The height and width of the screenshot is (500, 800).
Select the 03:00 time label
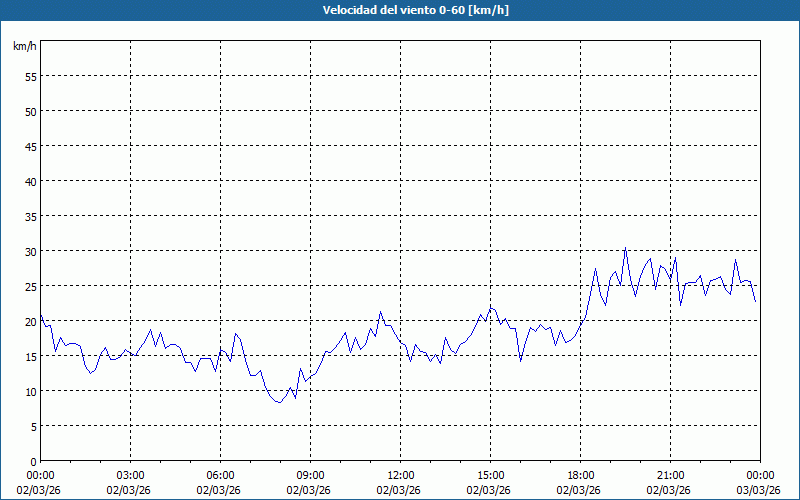point(130,475)
